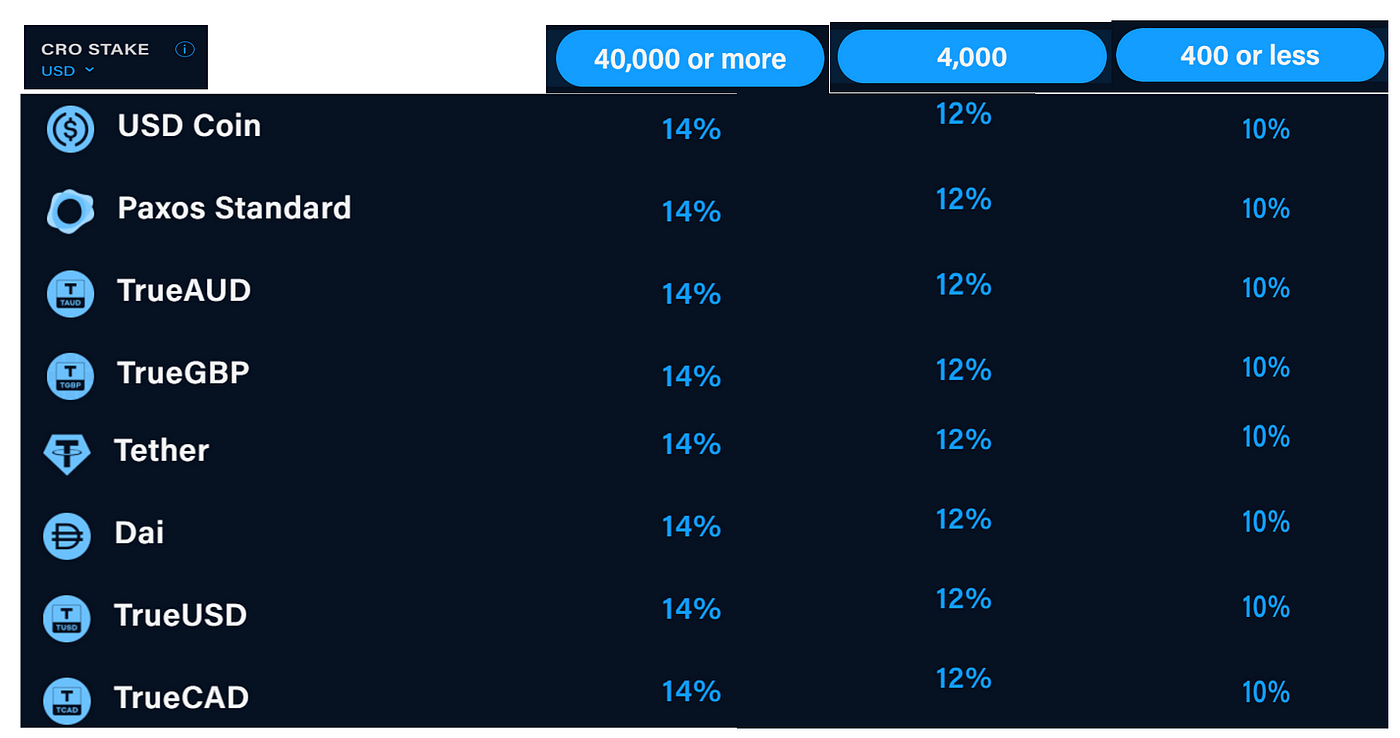Select the 40,000 or more stake tier
The width and height of the screenshot is (1400, 738).
tap(690, 59)
